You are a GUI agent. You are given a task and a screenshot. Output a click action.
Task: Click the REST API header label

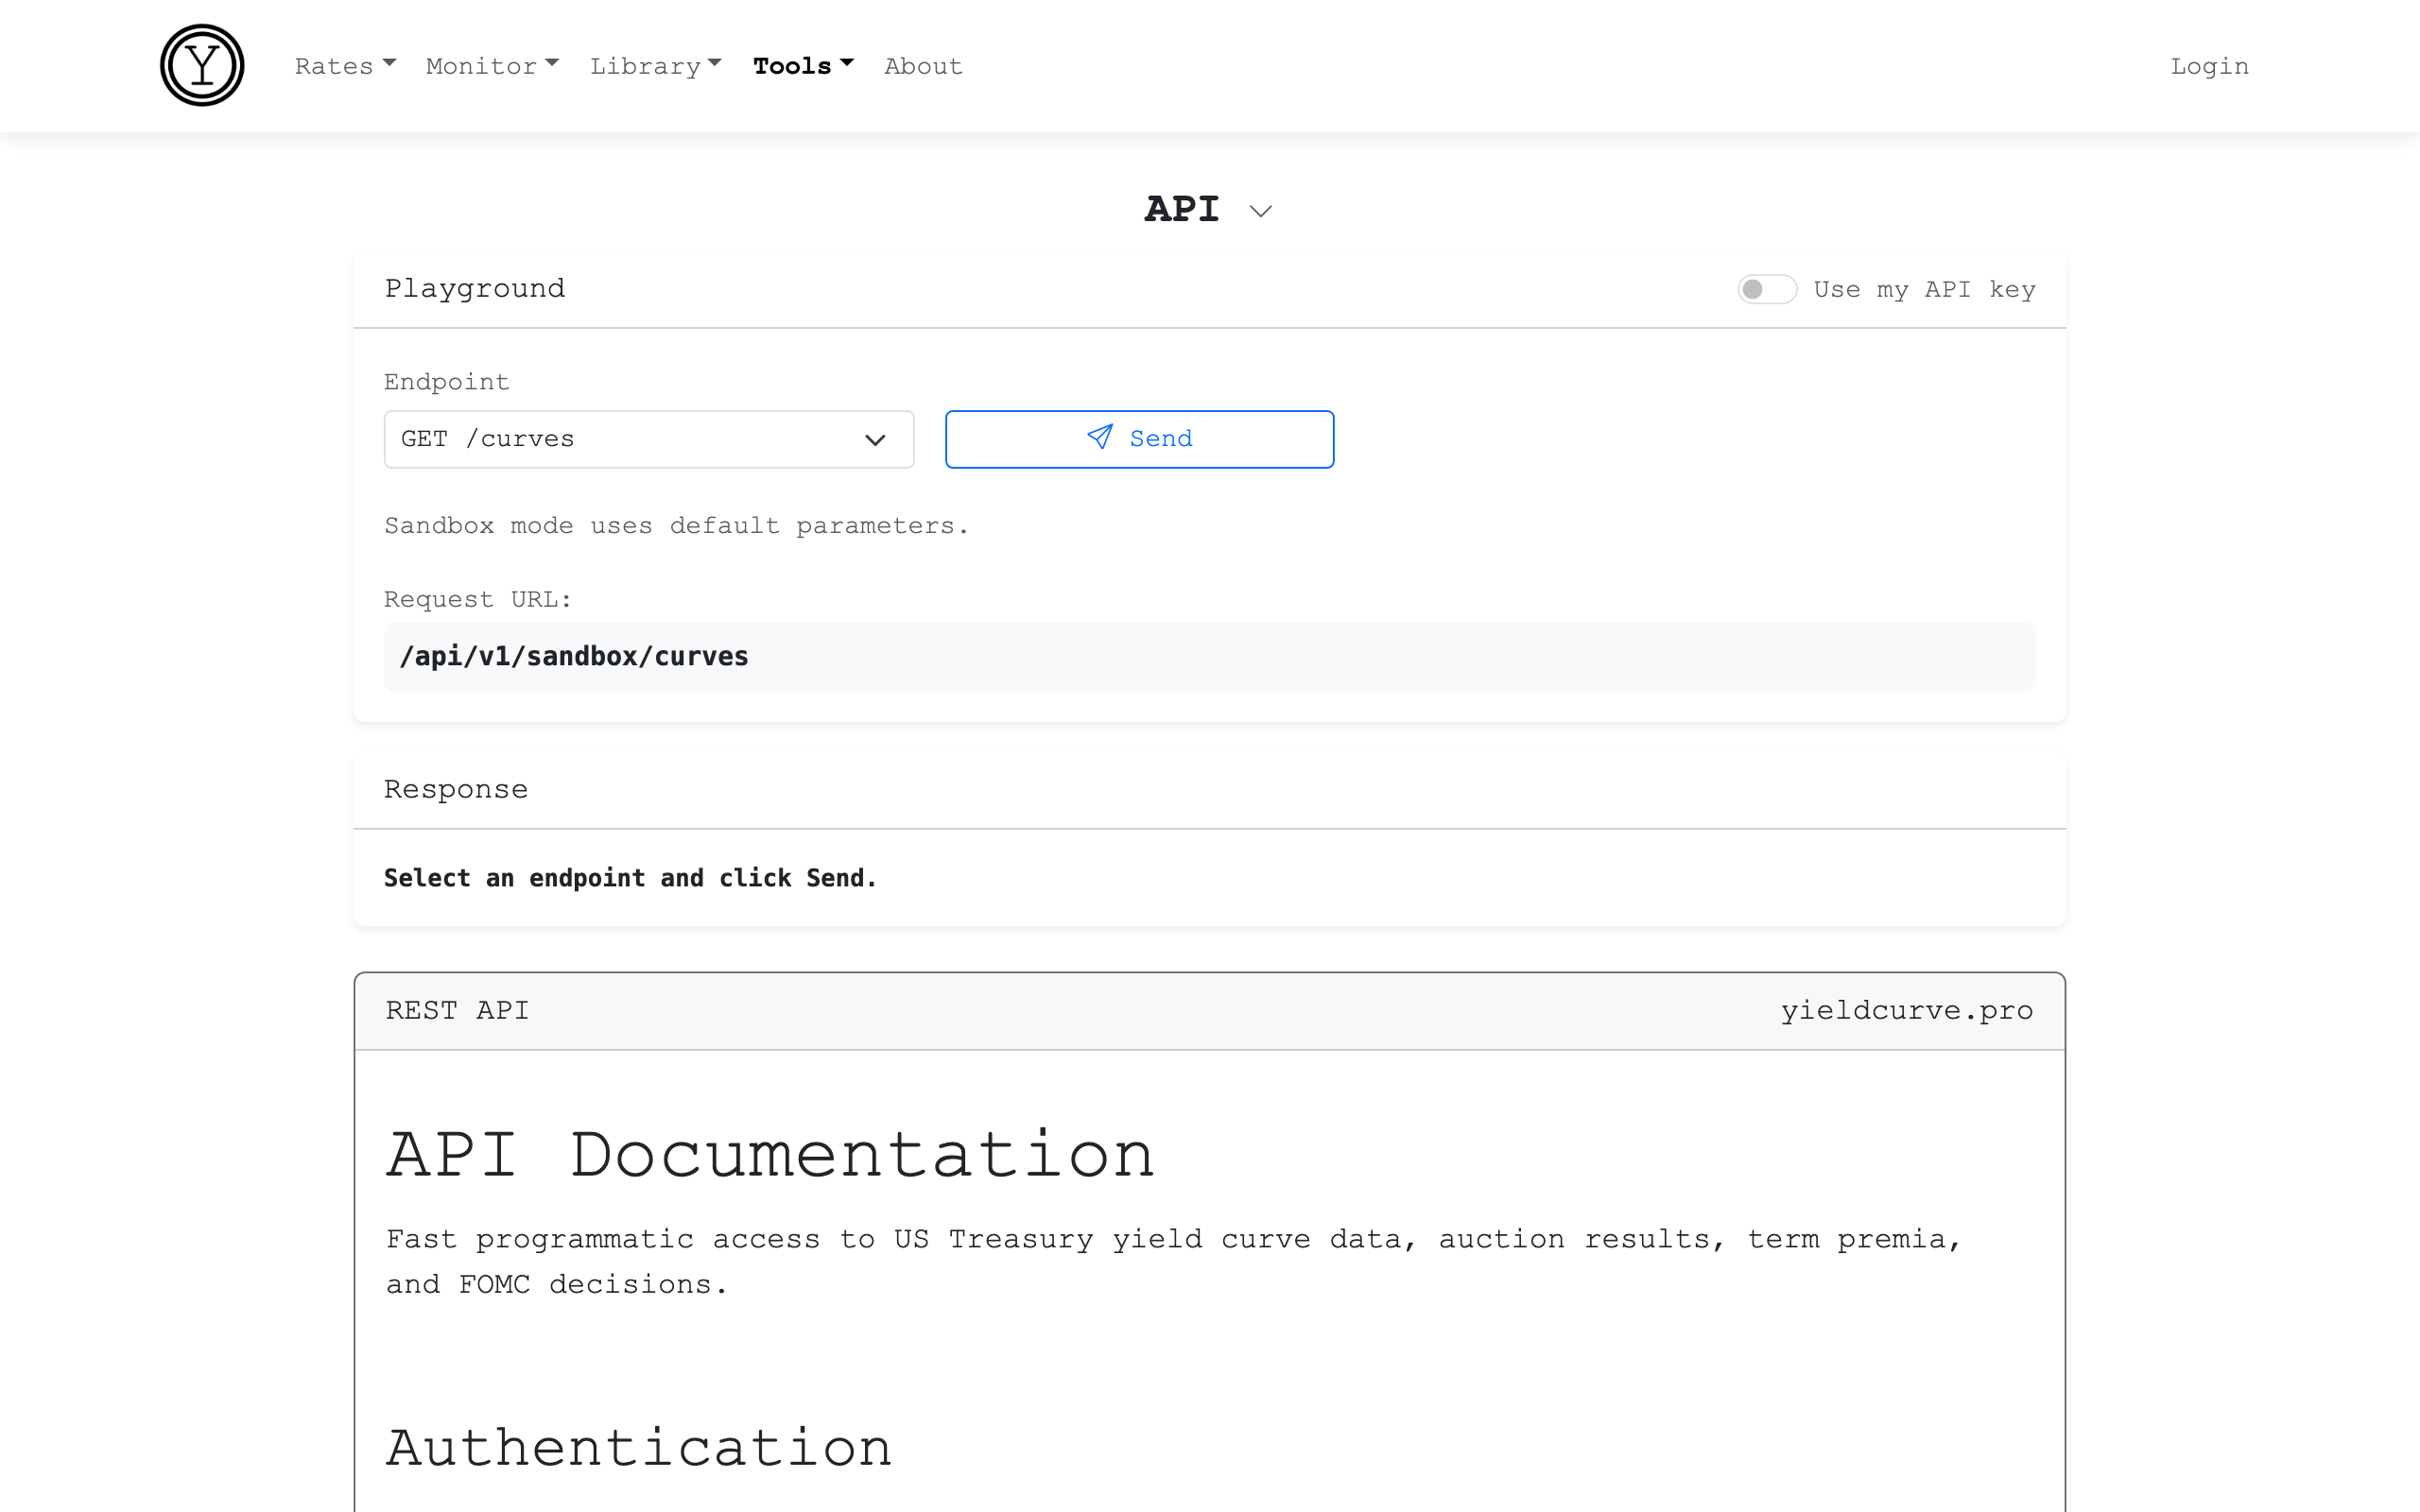pyautogui.click(x=457, y=1010)
